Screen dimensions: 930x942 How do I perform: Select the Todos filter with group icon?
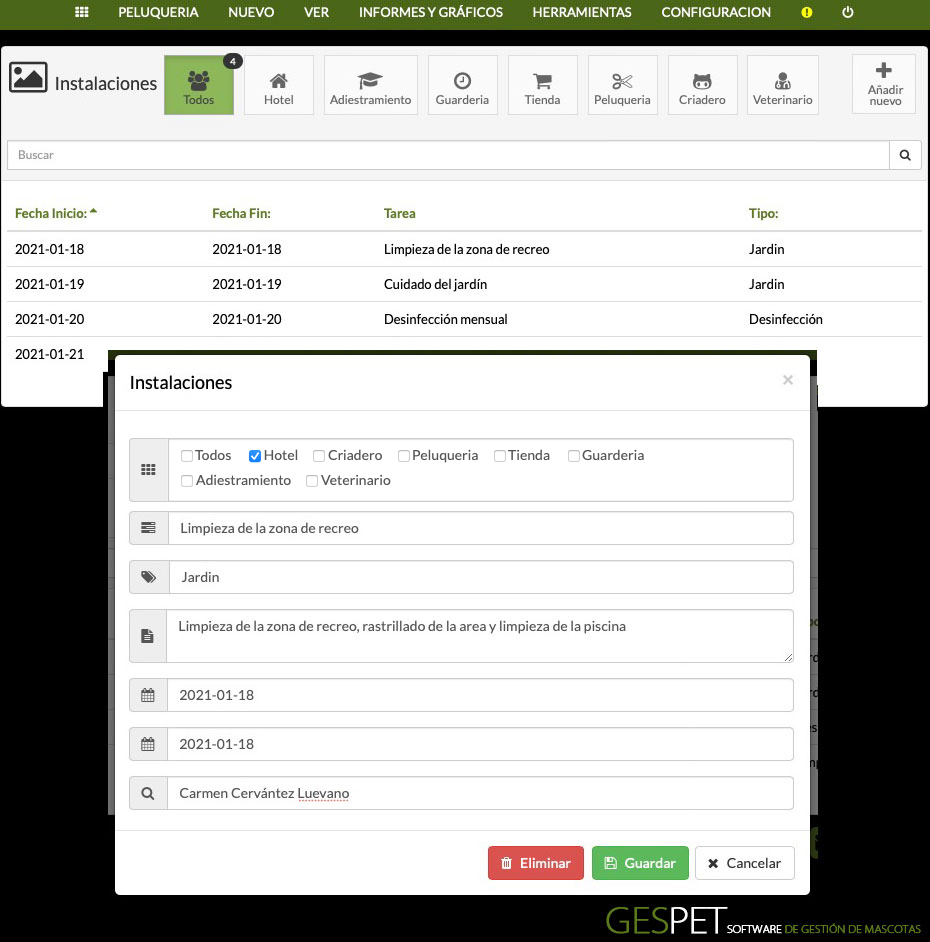tap(199, 85)
